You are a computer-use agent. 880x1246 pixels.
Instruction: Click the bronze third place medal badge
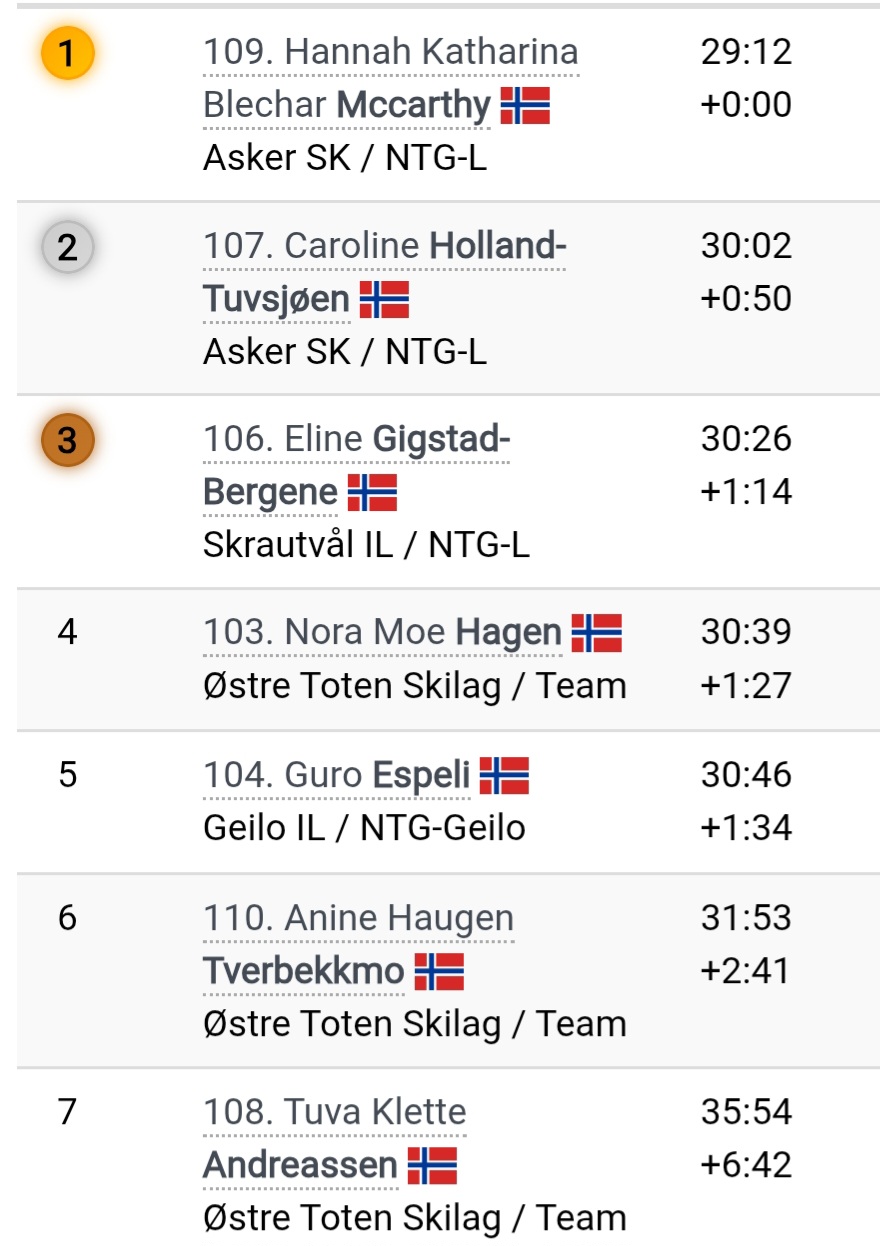(x=67, y=440)
